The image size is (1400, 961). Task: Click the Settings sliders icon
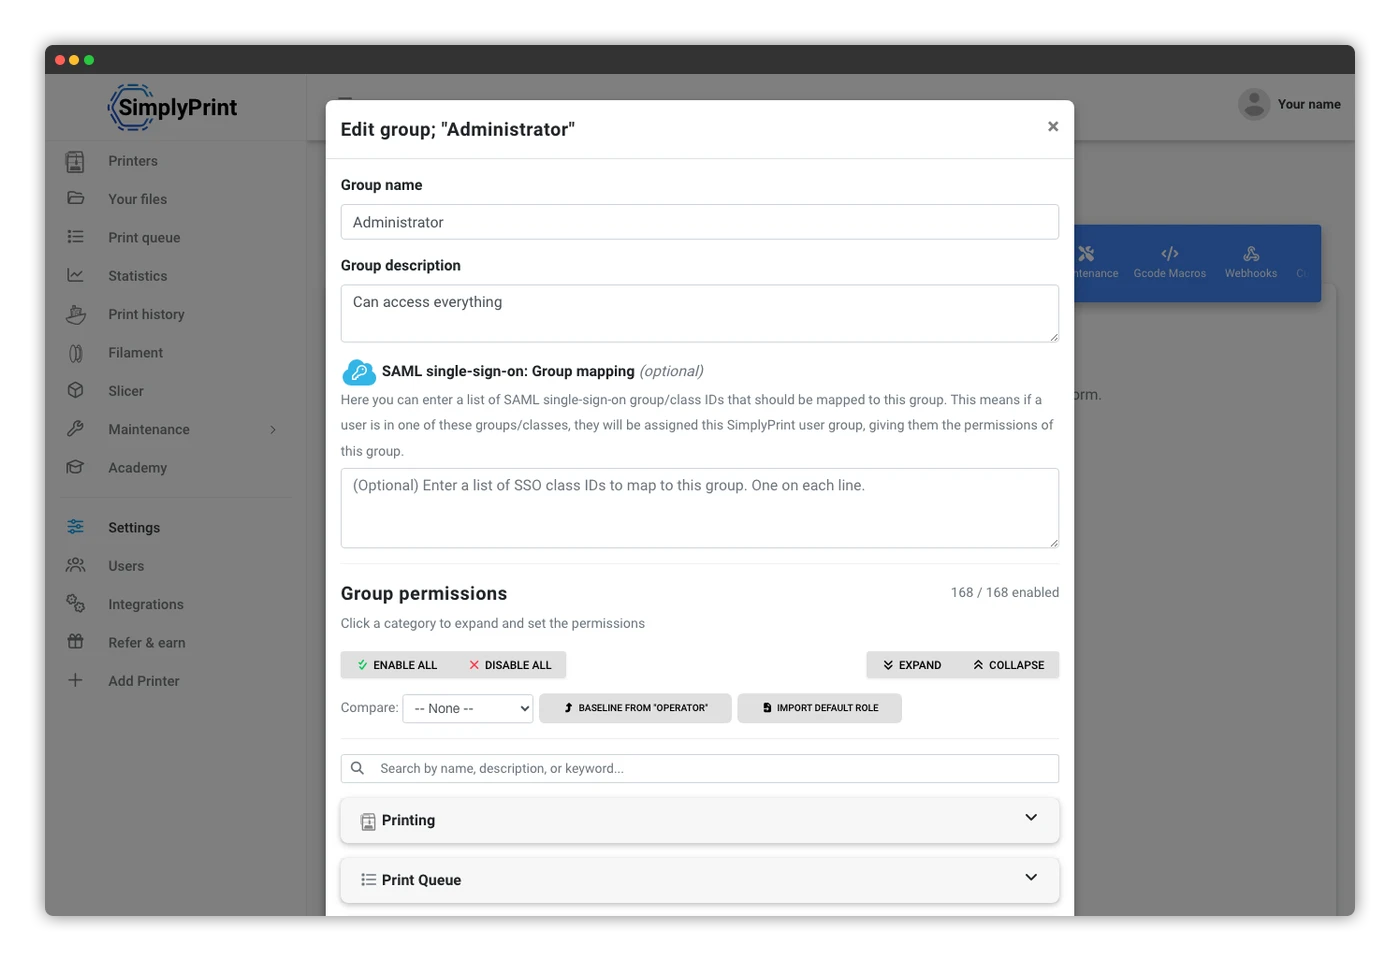tap(75, 527)
